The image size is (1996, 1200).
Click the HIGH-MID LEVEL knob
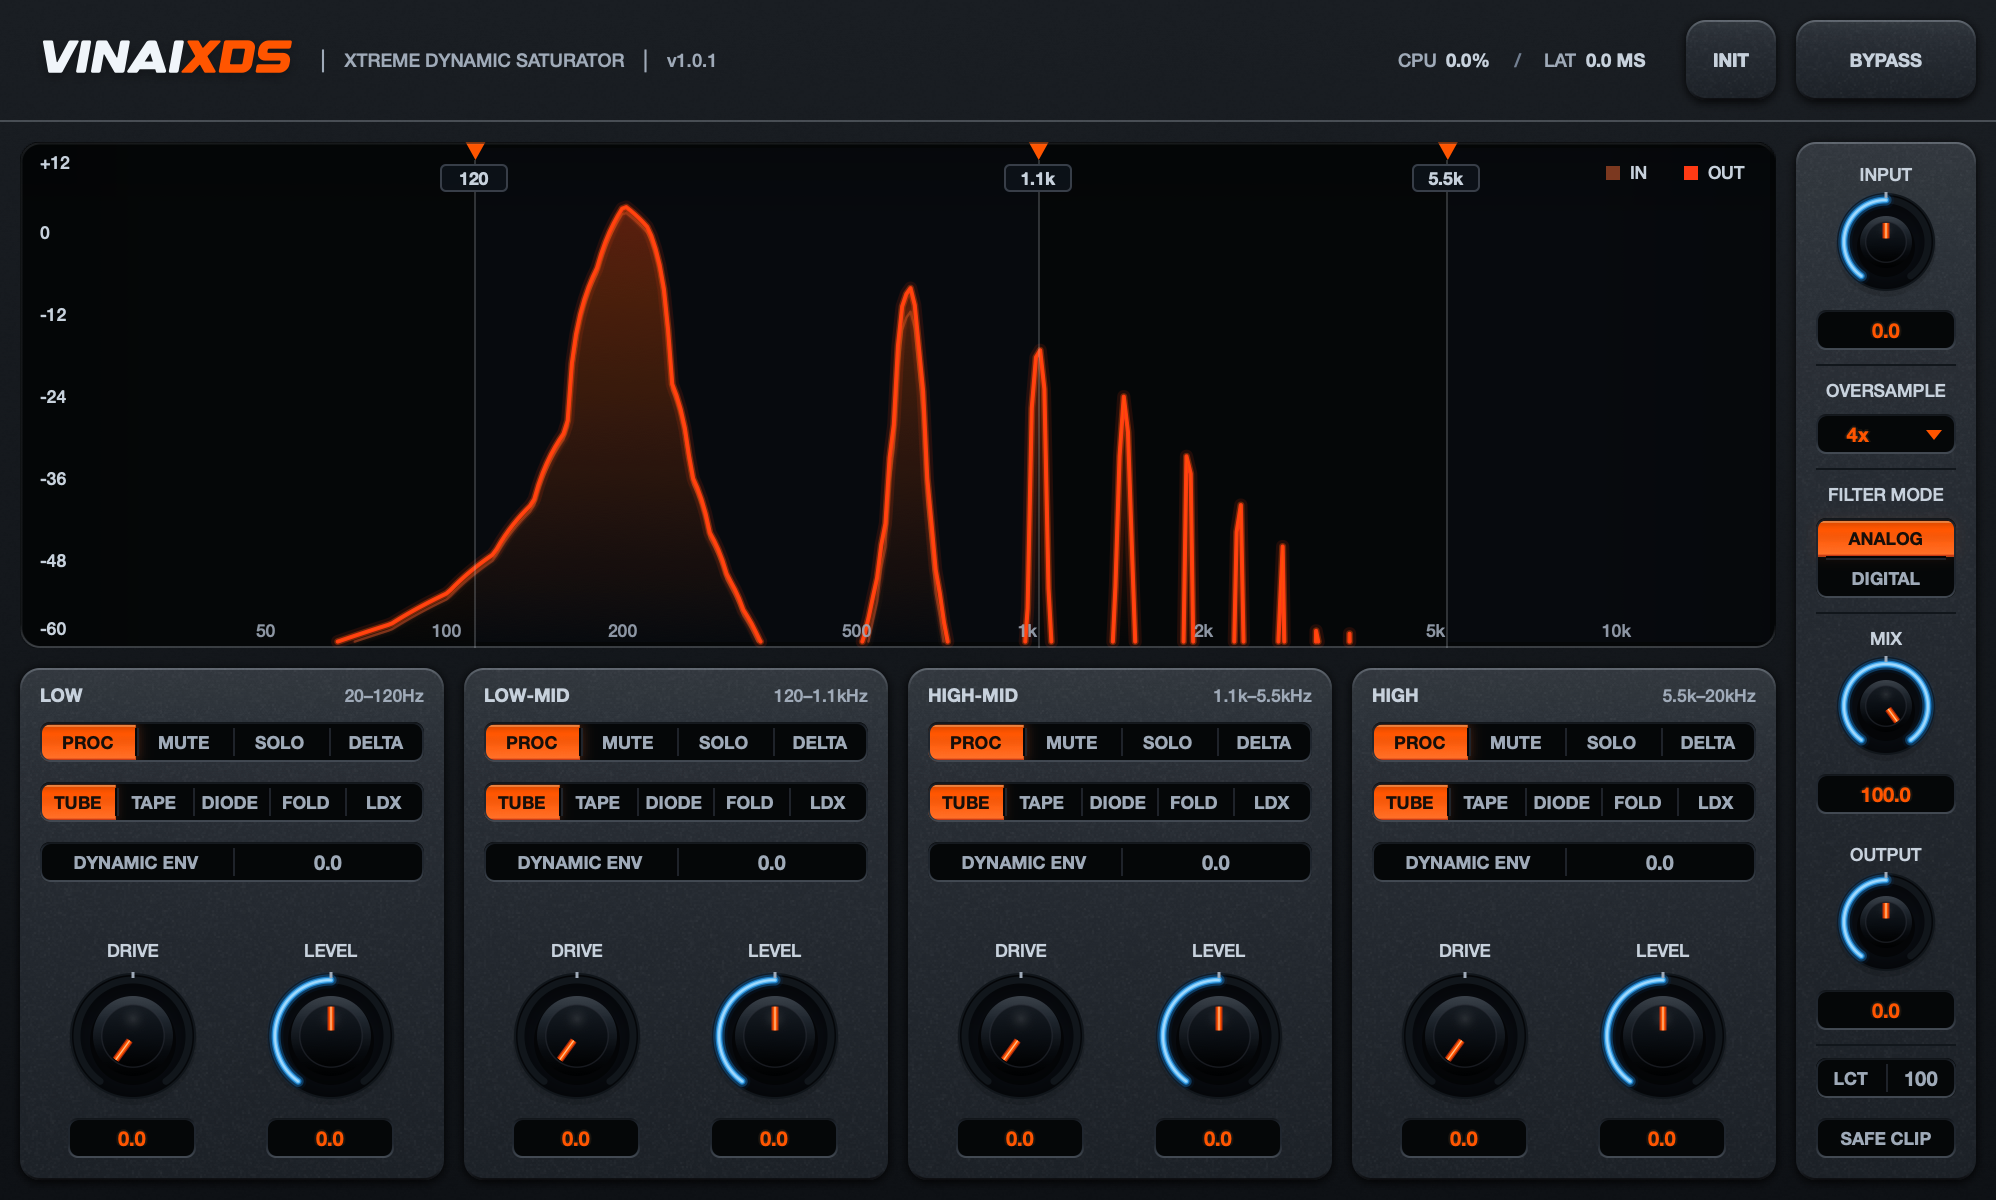(1219, 1036)
